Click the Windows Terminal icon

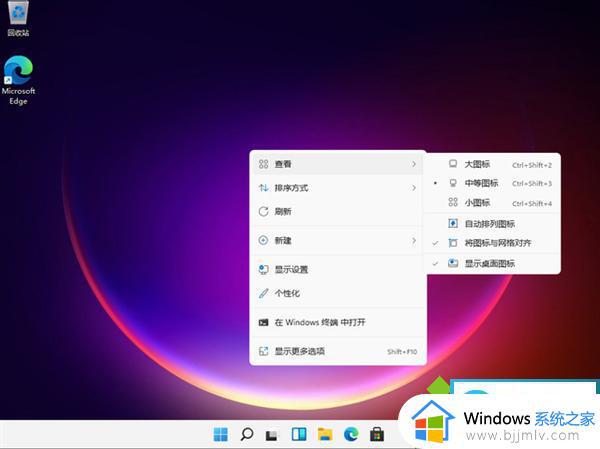263,322
